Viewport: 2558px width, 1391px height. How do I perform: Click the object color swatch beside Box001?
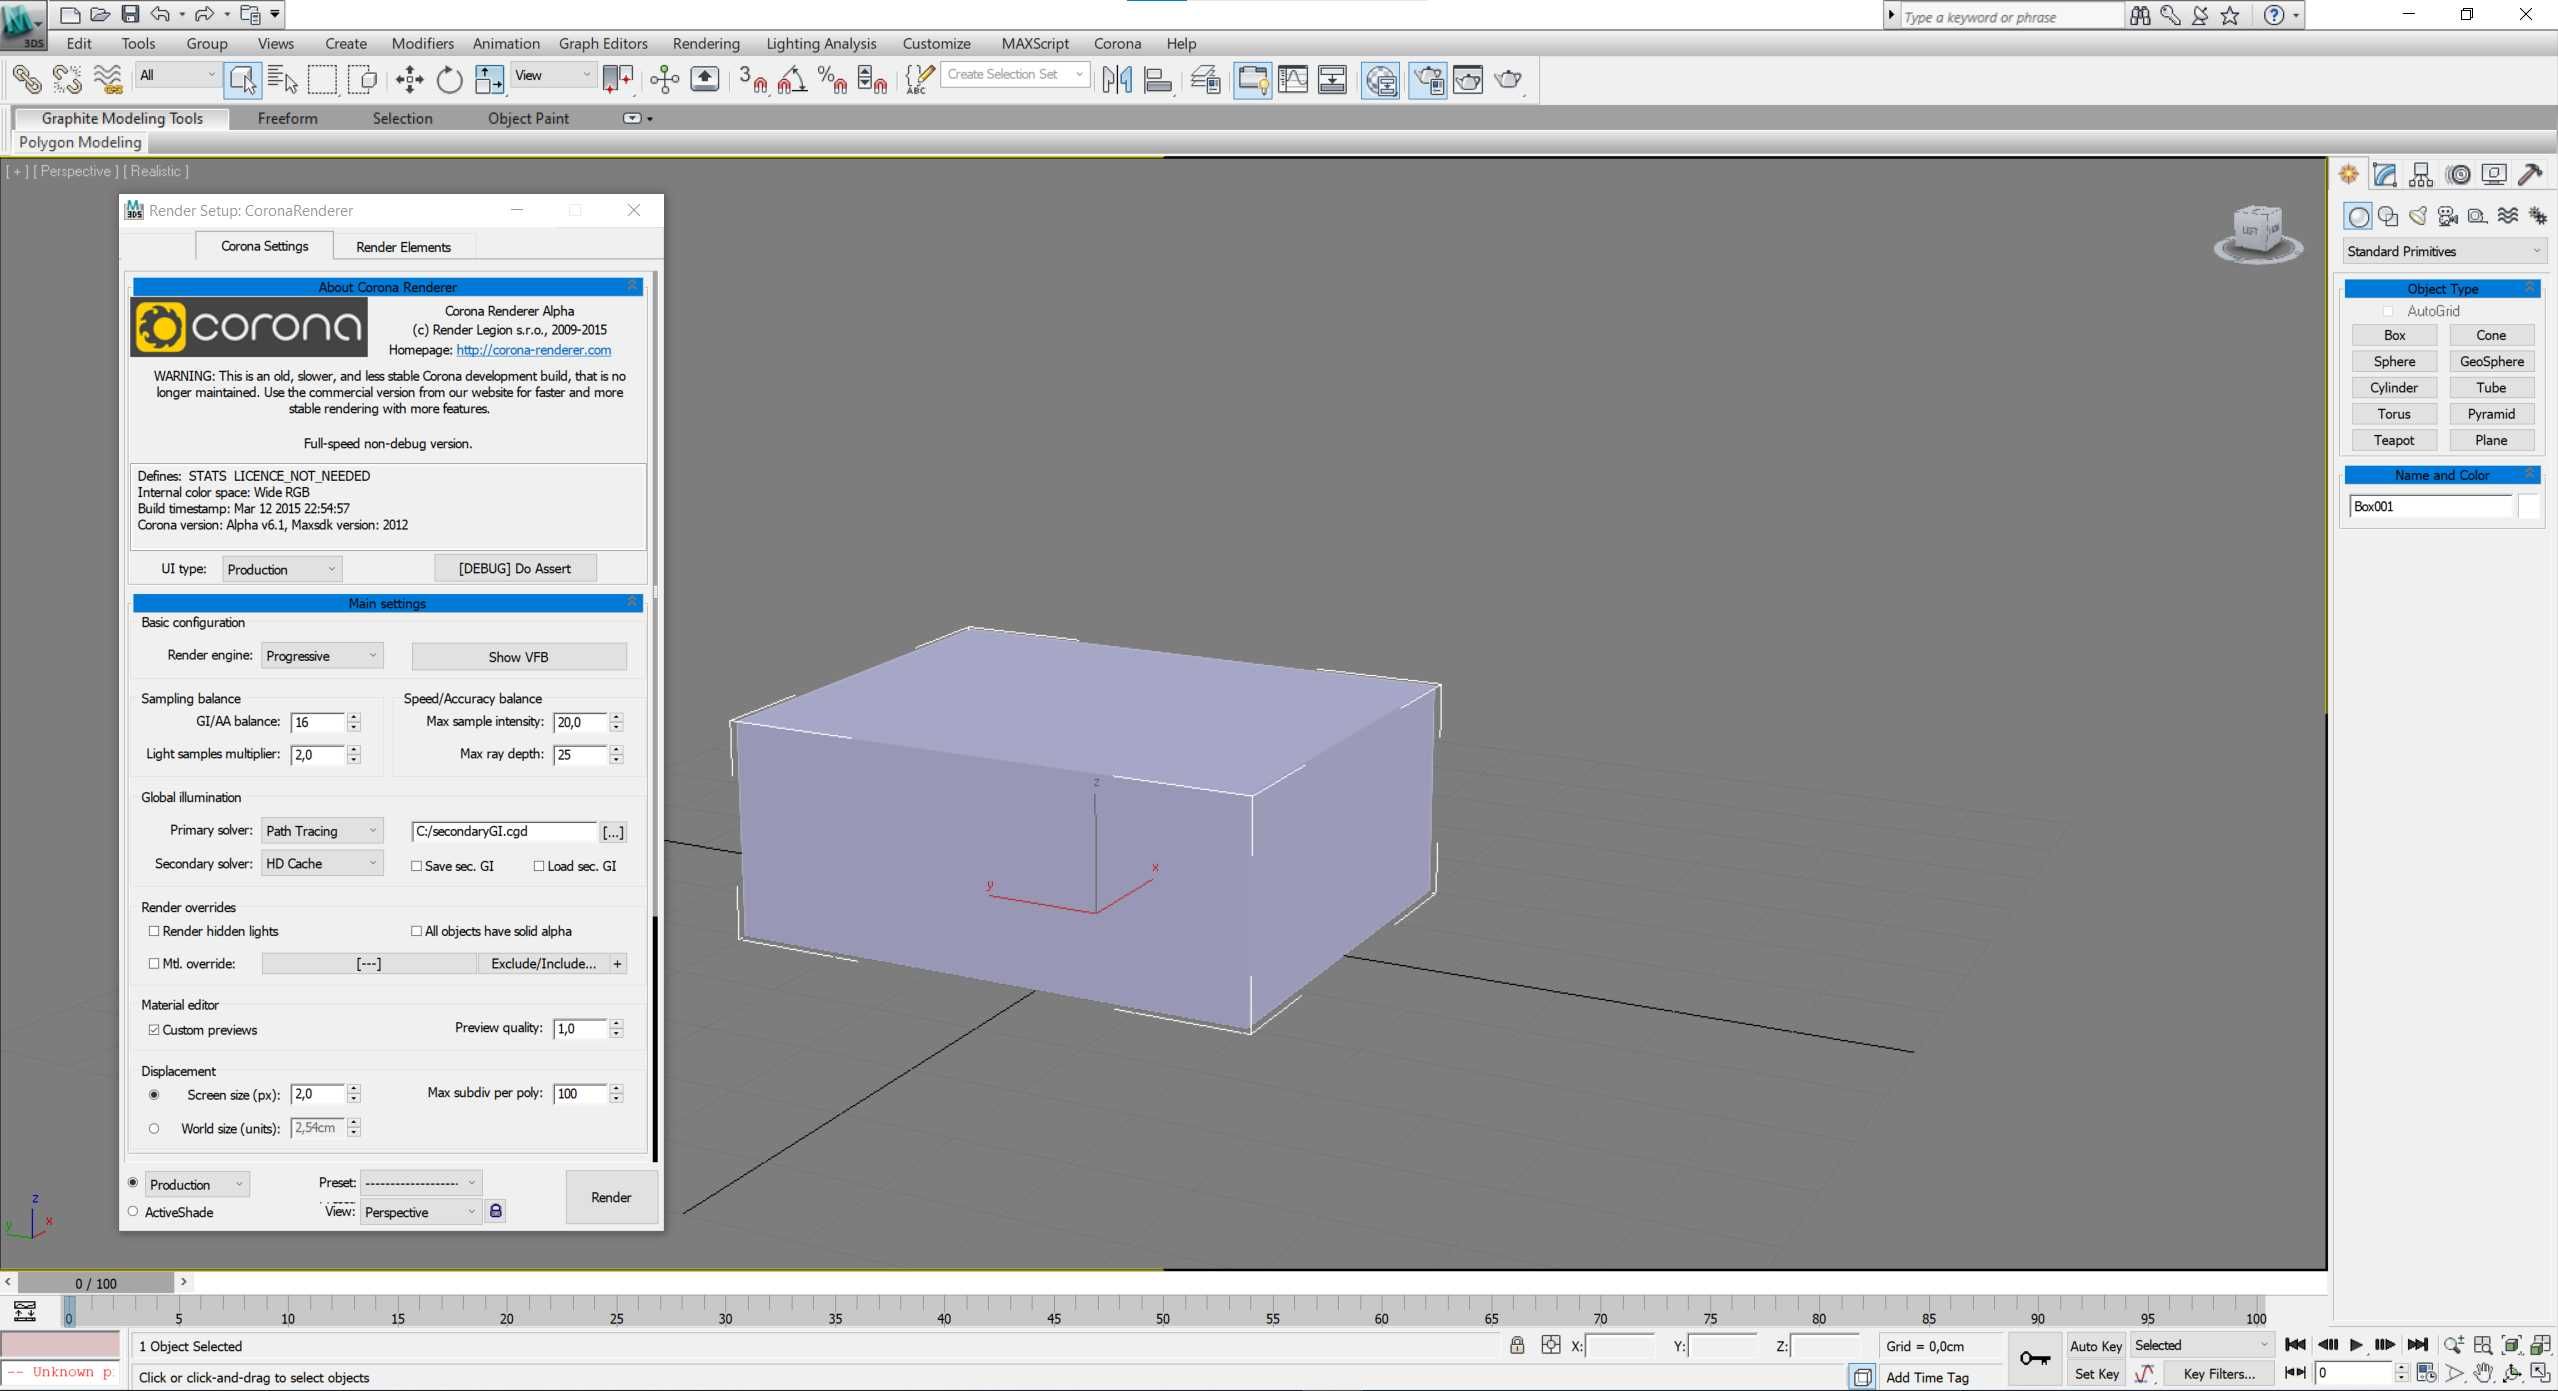pyautogui.click(x=2528, y=507)
